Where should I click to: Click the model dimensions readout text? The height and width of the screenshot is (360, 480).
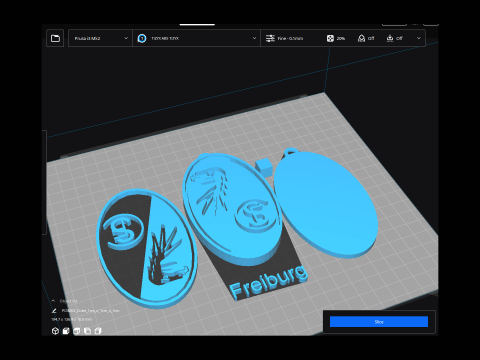tap(71, 319)
